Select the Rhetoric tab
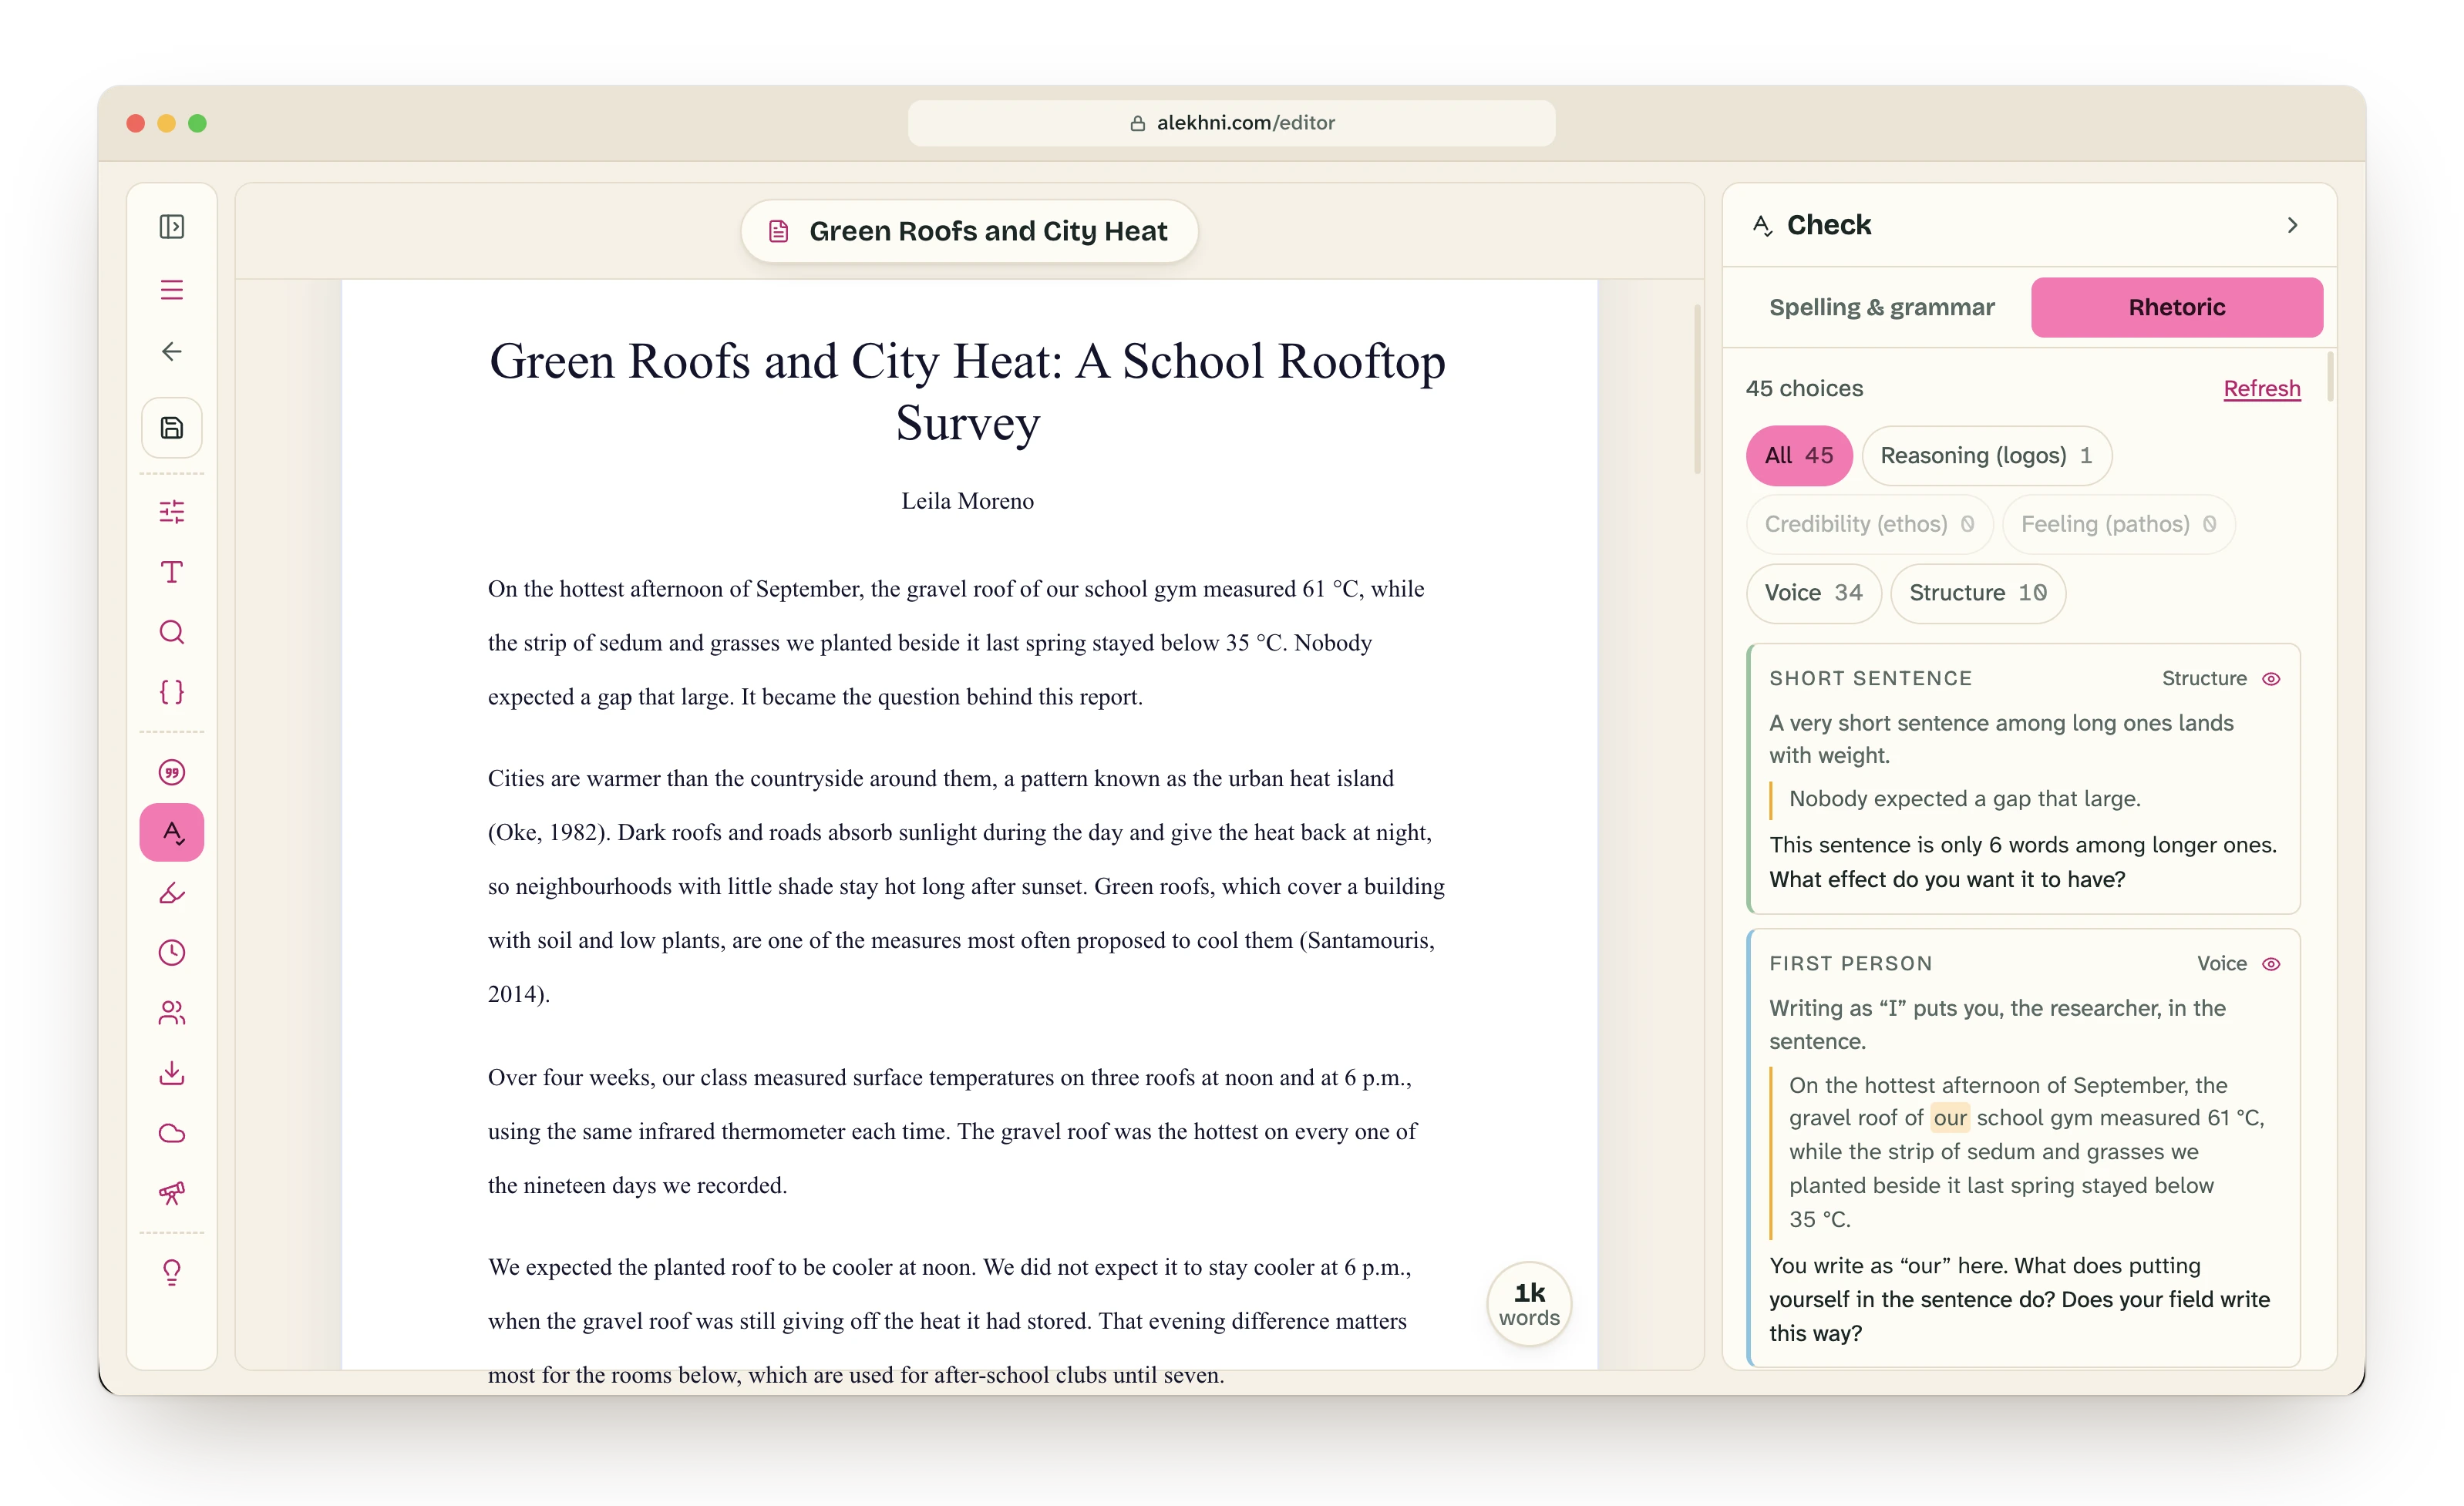The width and height of the screenshot is (2464, 1506). tap(2177, 307)
